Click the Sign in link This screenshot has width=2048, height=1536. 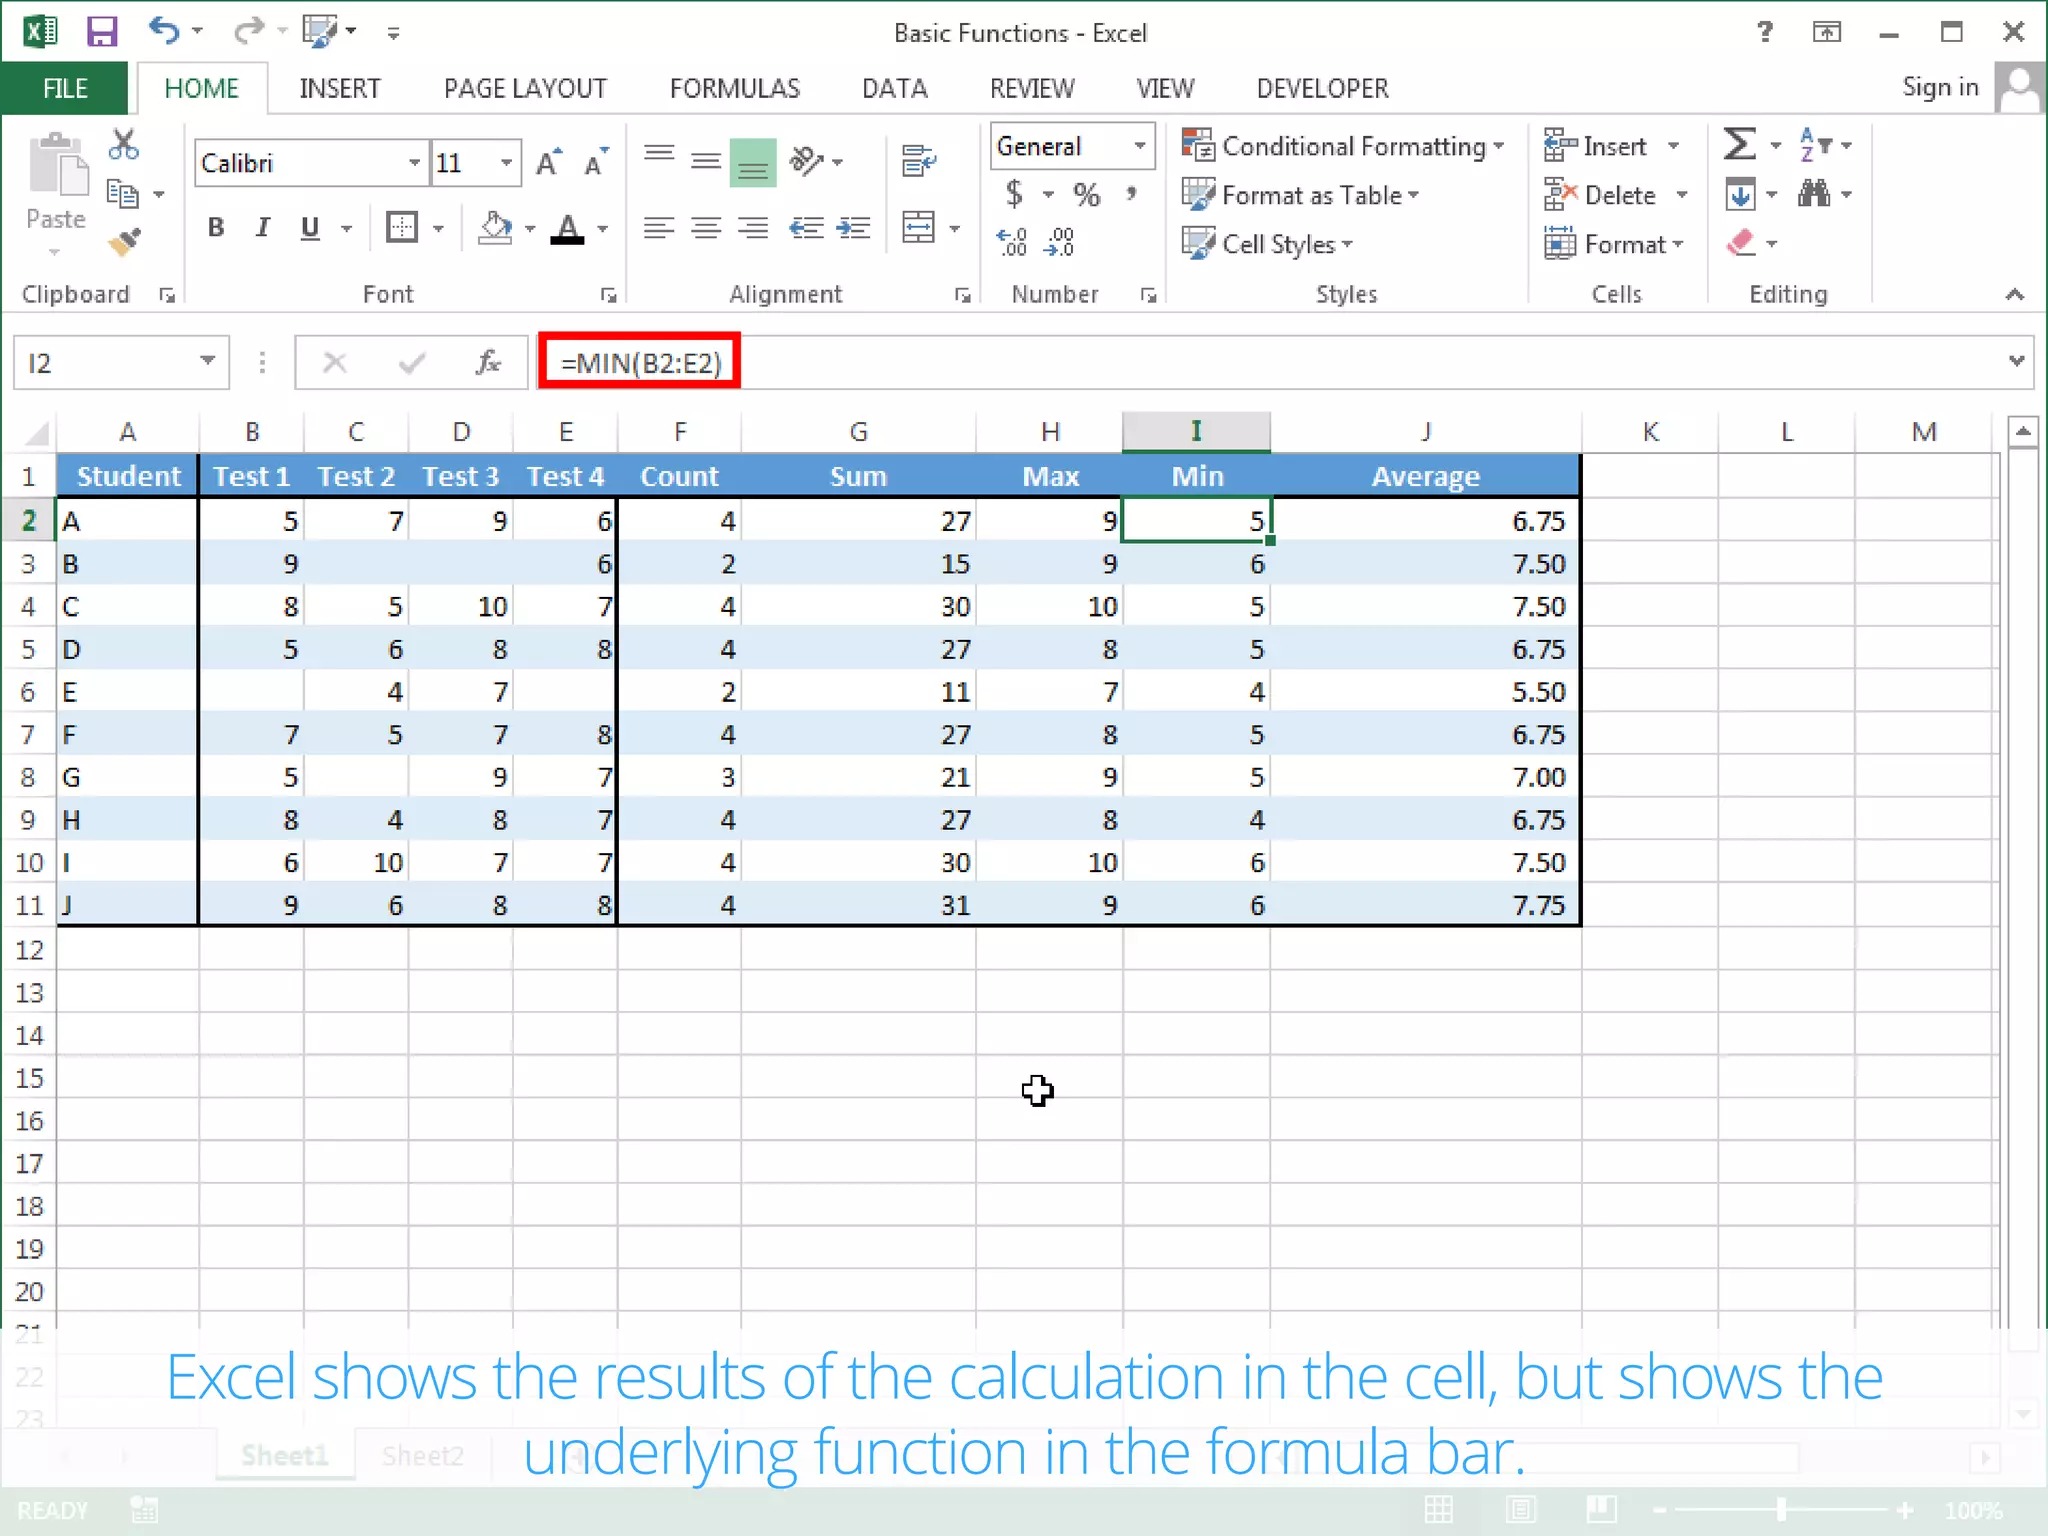click(1940, 87)
